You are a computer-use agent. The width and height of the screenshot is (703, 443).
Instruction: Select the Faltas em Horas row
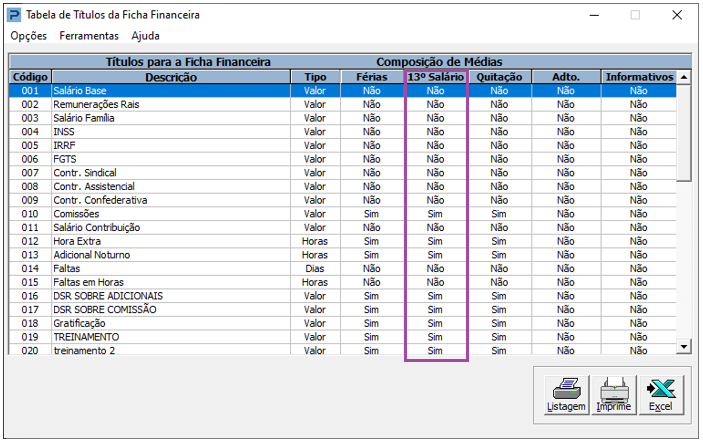click(x=343, y=282)
